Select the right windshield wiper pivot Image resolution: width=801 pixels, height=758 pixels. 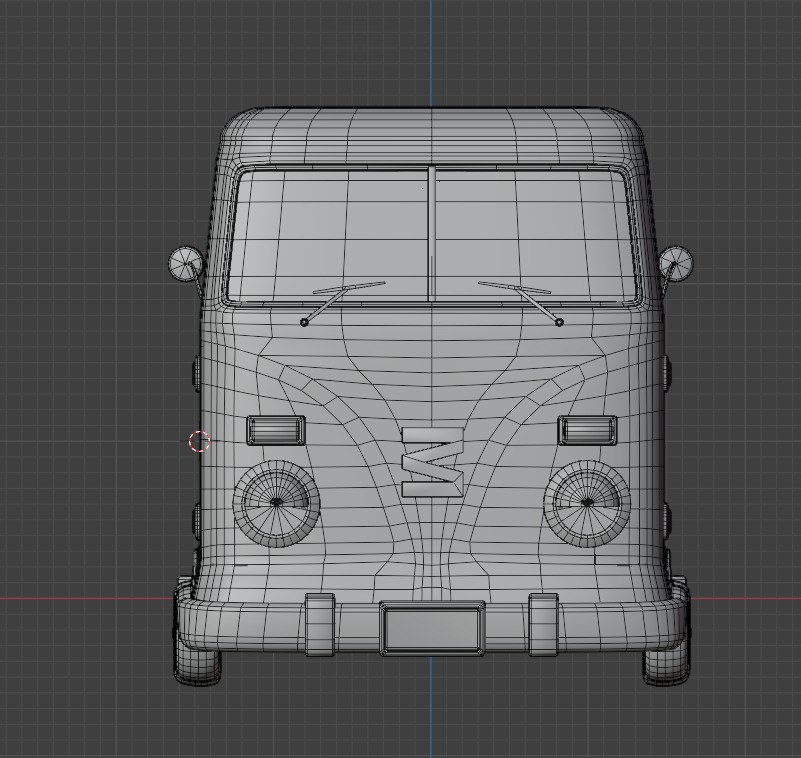coord(559,322)
